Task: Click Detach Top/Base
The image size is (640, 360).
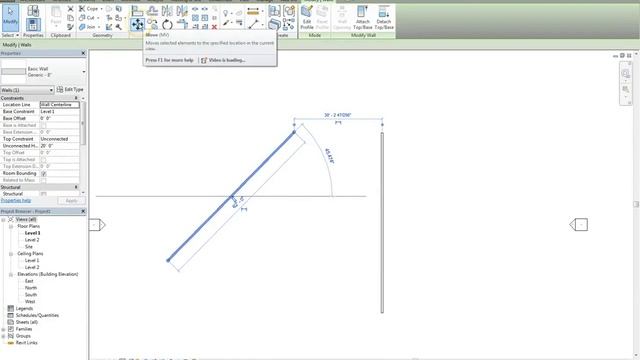Action: coord(384,18)
